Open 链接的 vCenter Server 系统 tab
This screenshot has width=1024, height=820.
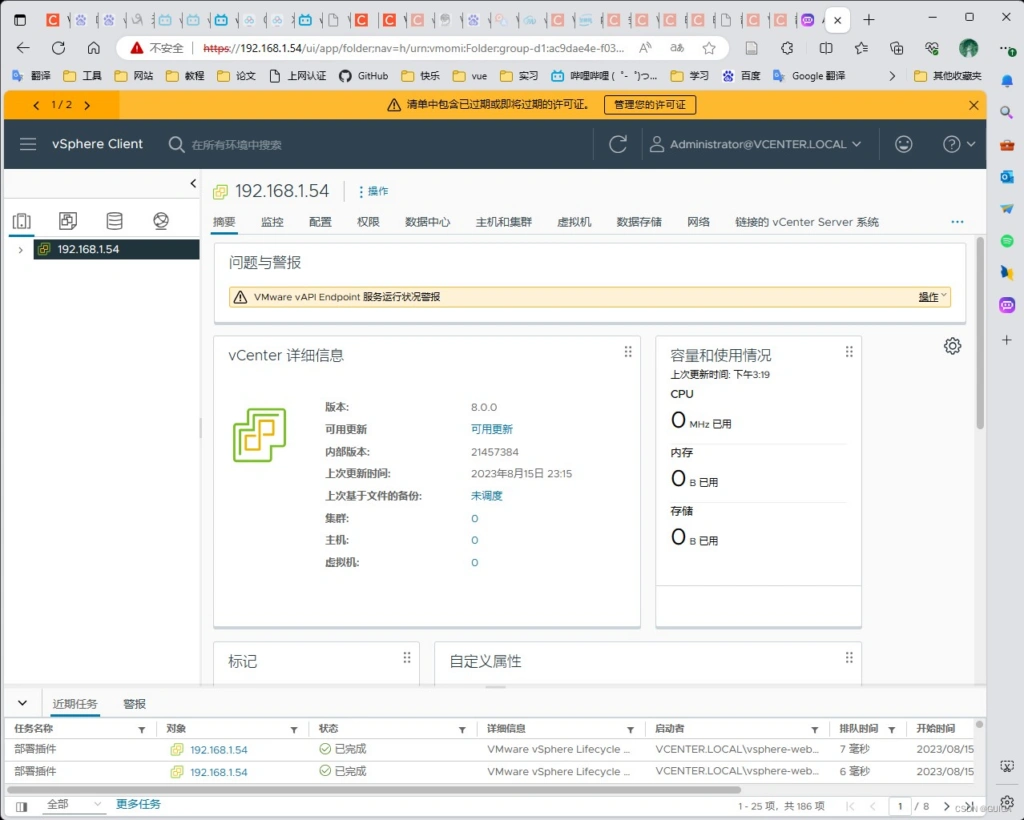[807, 222]
